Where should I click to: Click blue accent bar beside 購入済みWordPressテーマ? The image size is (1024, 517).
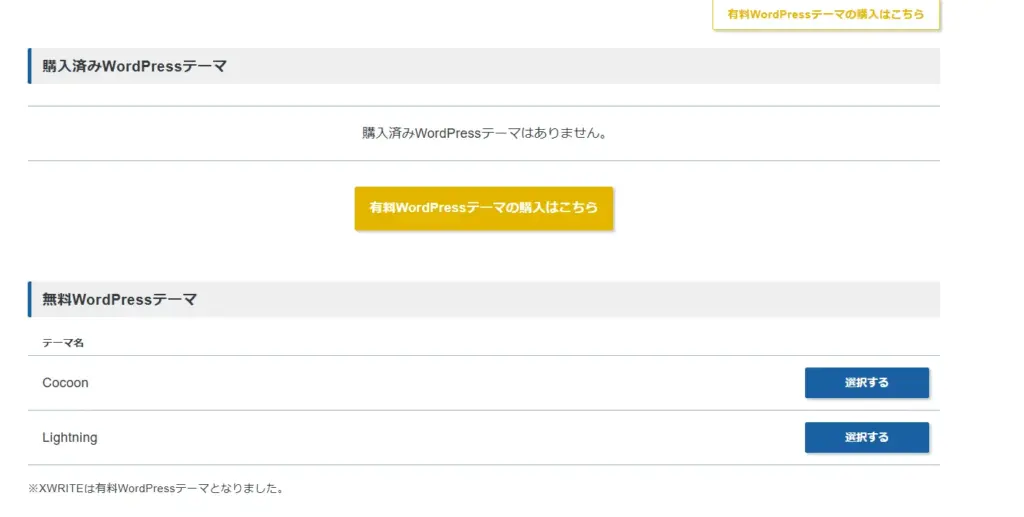[30, 66]
